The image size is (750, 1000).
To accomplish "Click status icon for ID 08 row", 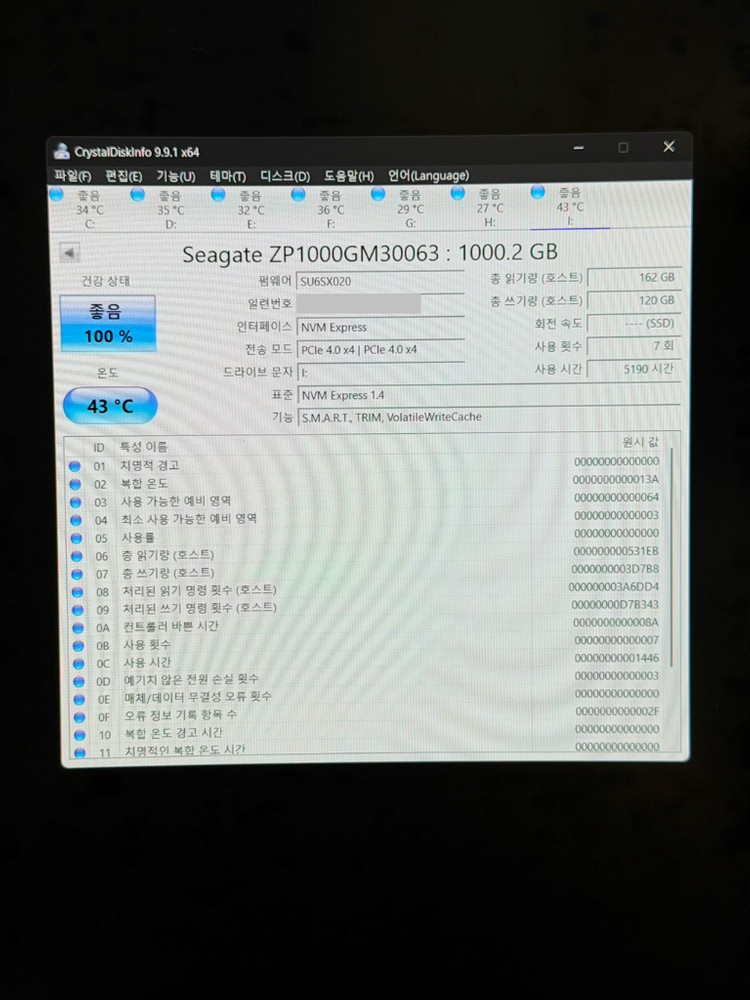I will (x=77, y=592).
